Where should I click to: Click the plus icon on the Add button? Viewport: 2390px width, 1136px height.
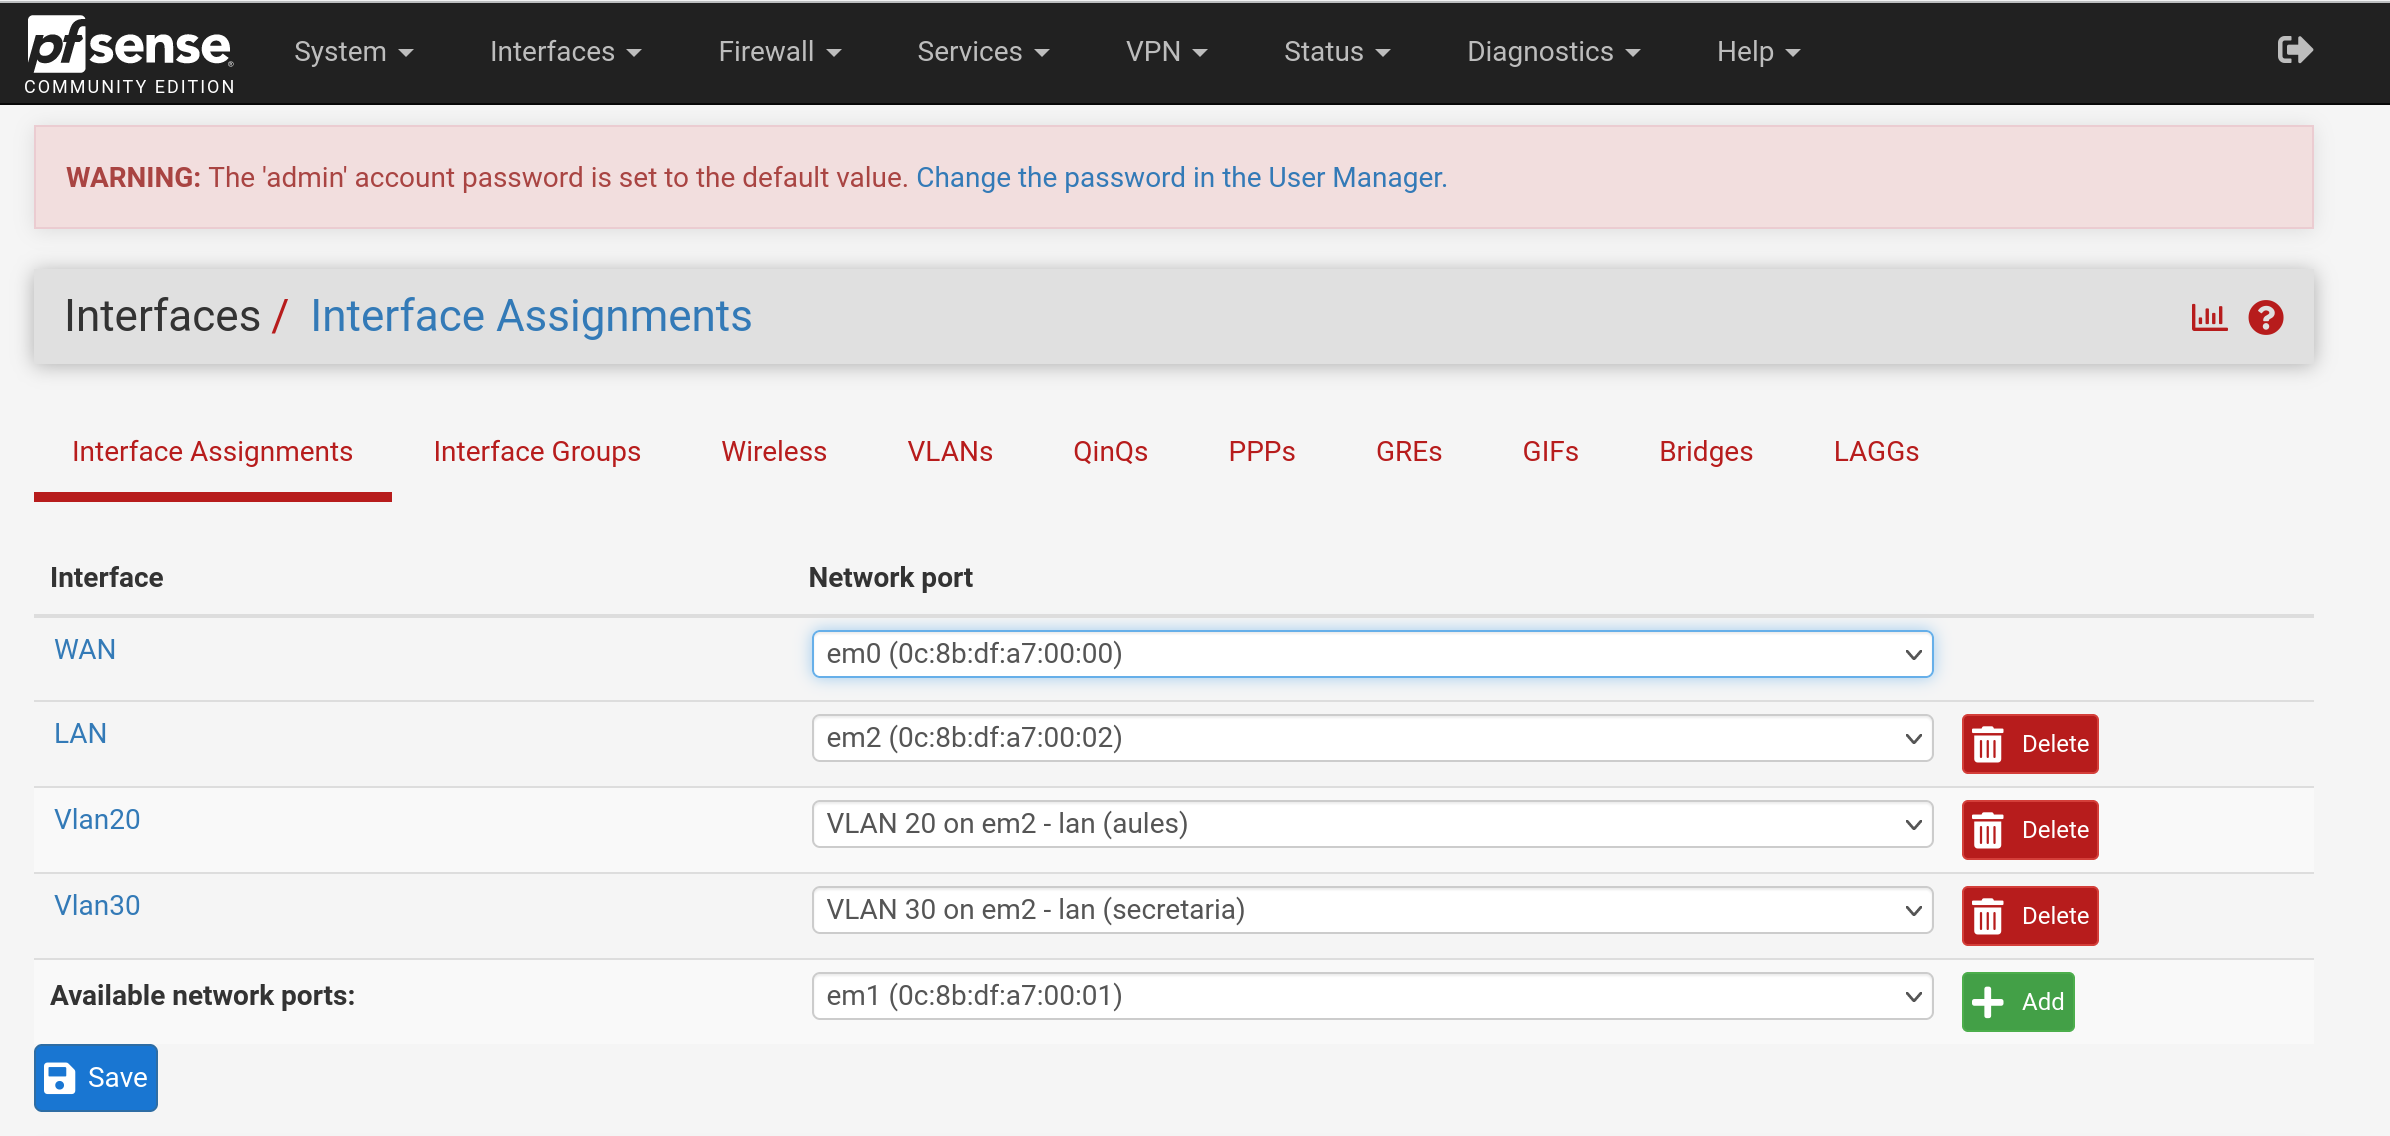[x=1988, y=1000]
